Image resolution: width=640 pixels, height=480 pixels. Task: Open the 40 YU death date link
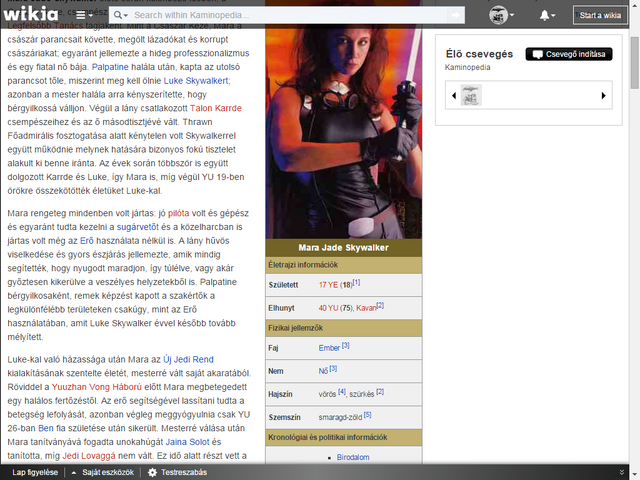[328, 308]
